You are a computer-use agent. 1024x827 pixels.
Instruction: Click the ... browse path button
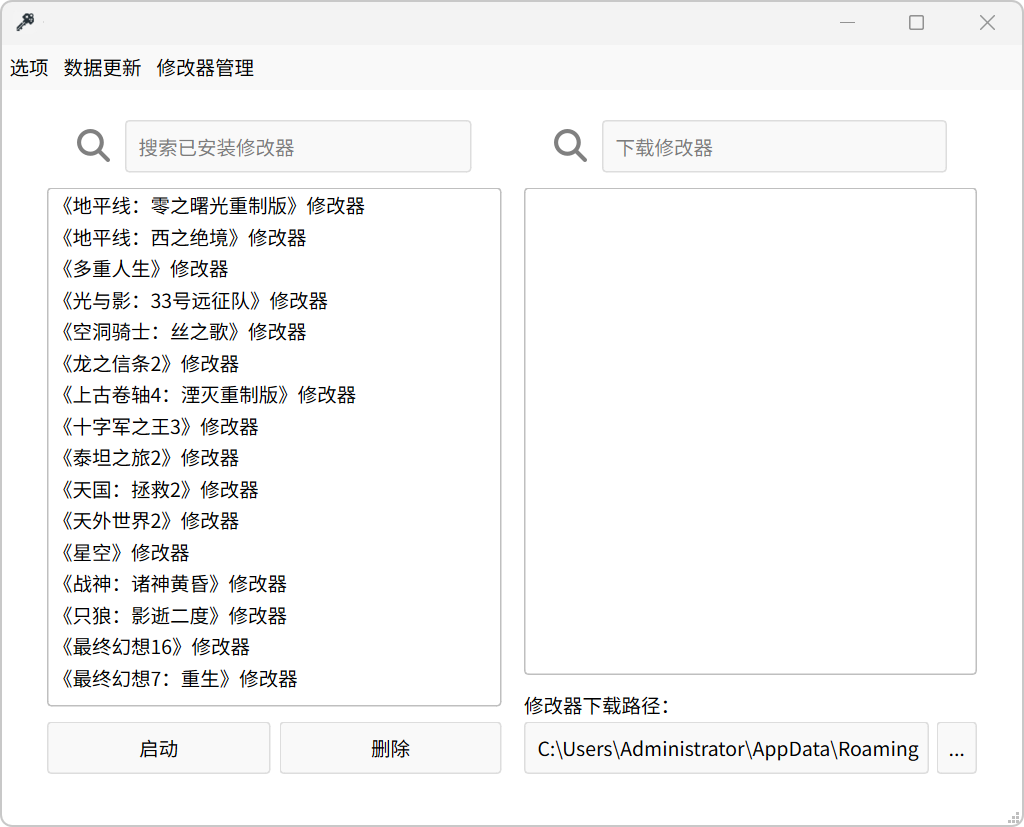click(x=957, y=748)
